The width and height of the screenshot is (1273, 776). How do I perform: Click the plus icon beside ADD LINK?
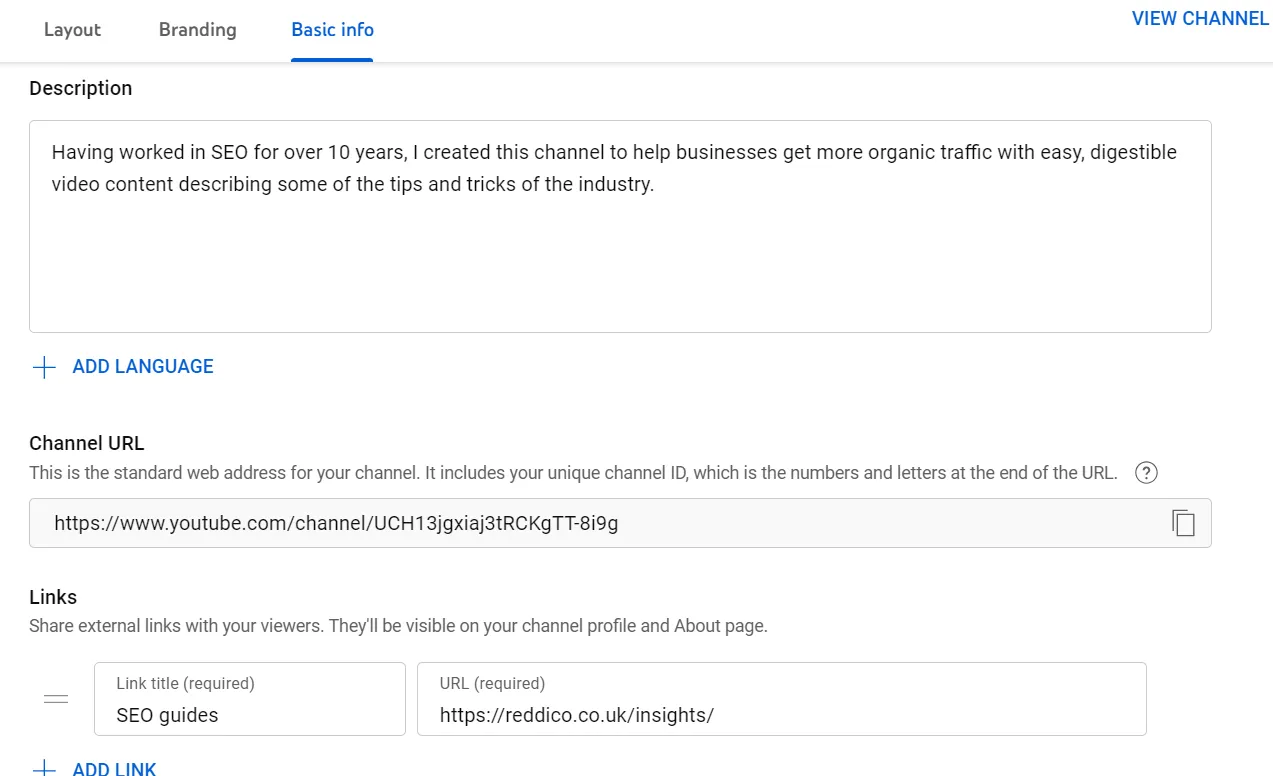[x=44, y=769]
